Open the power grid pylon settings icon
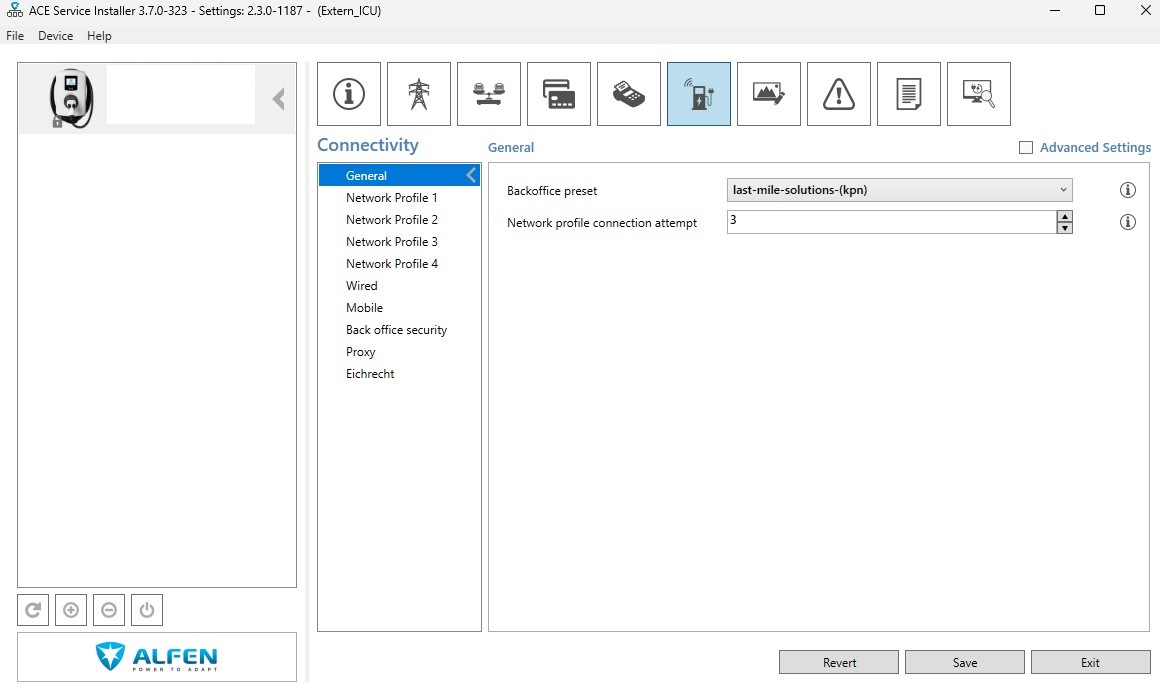 [419, 94]
